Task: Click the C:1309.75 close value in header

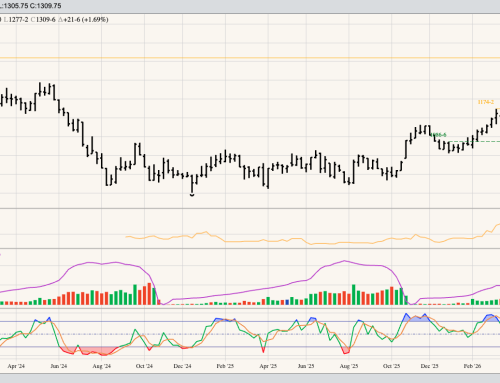Action: pos(45,6)
